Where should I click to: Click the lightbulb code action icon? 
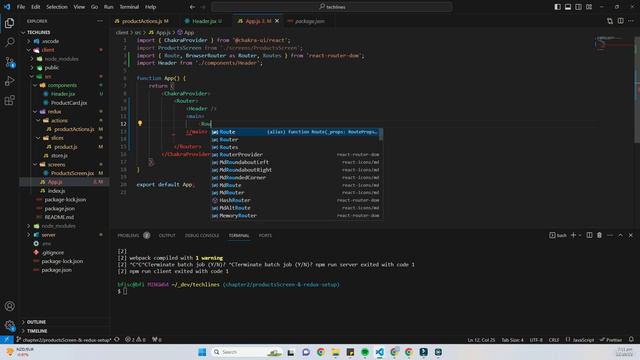140,123
